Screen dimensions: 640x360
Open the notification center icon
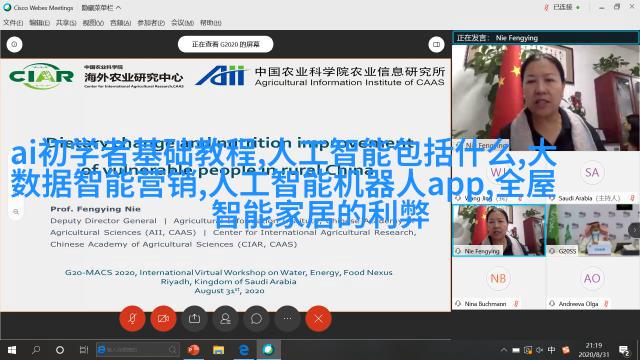pos(624,350)
